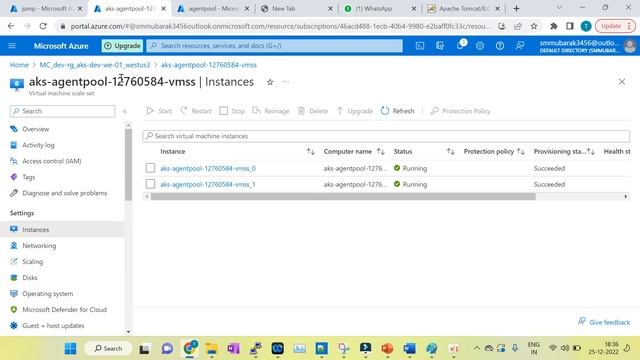Click Search virtual machine instances field
This screenshot has width=640, height=360.
click(386, 136)
